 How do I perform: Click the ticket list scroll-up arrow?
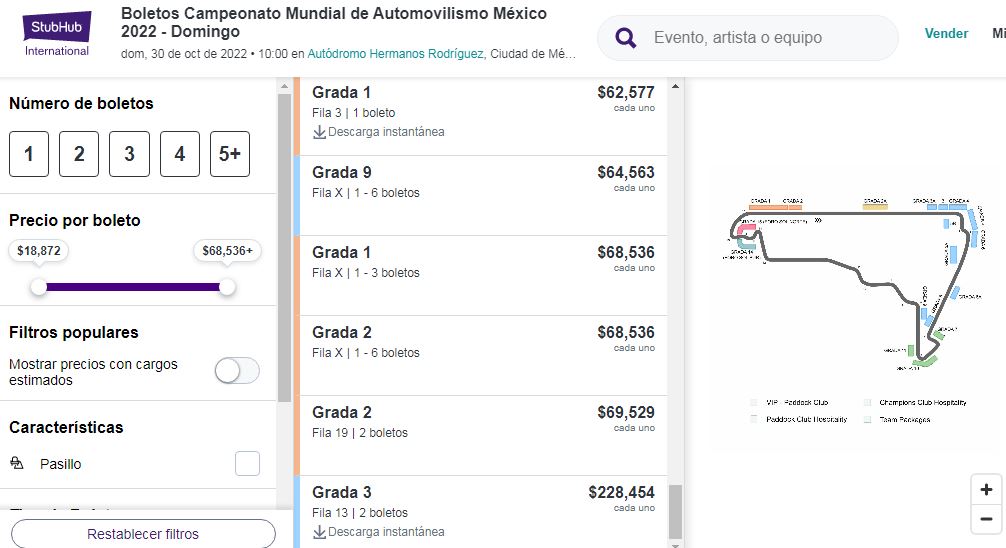click(675, 86)
